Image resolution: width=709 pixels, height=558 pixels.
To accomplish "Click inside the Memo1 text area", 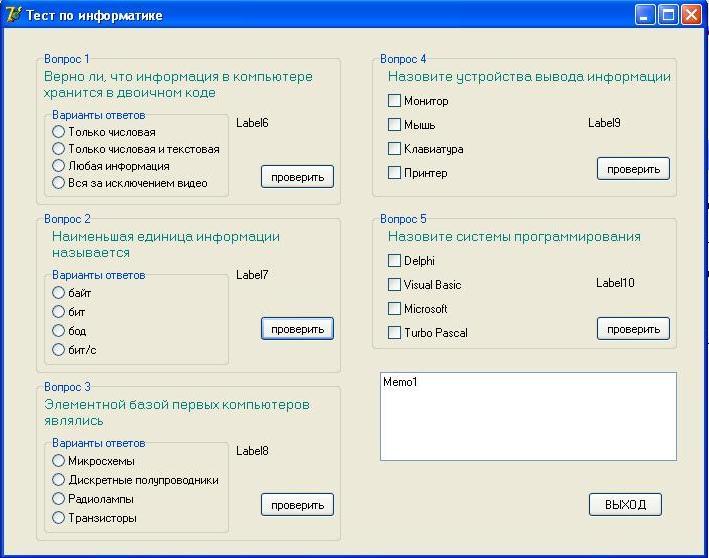I will (529, 416).
